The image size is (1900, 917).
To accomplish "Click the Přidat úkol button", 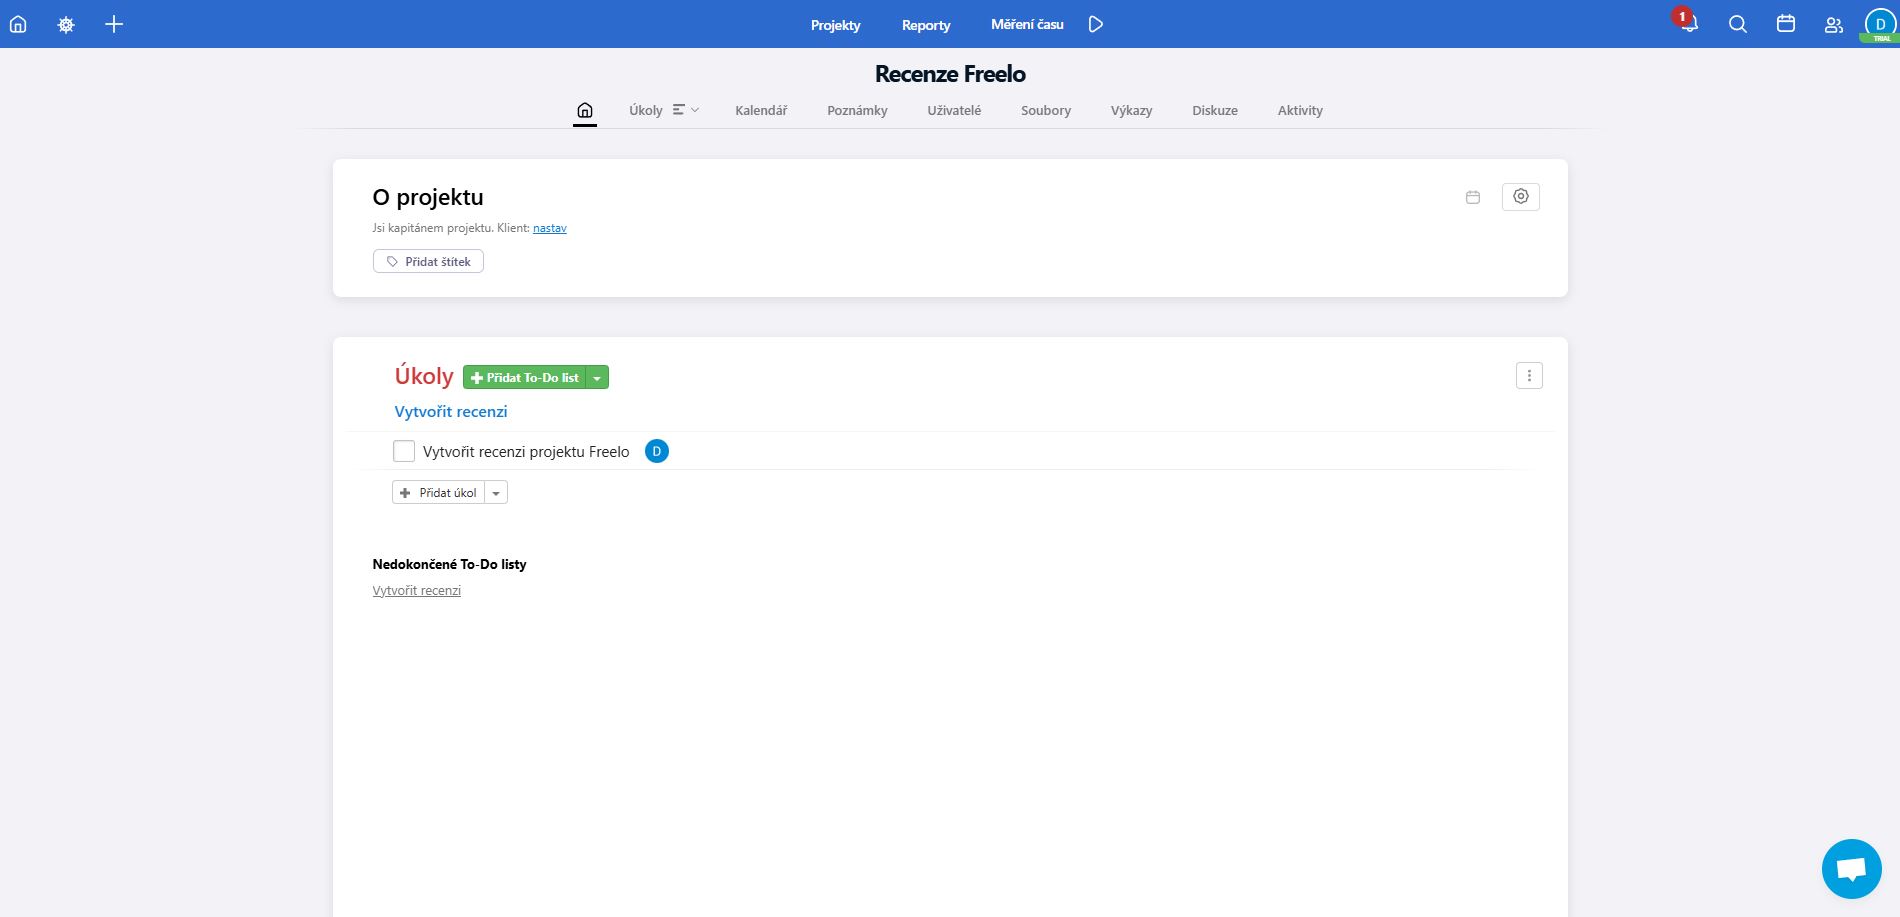I will (x=438, y=492).
